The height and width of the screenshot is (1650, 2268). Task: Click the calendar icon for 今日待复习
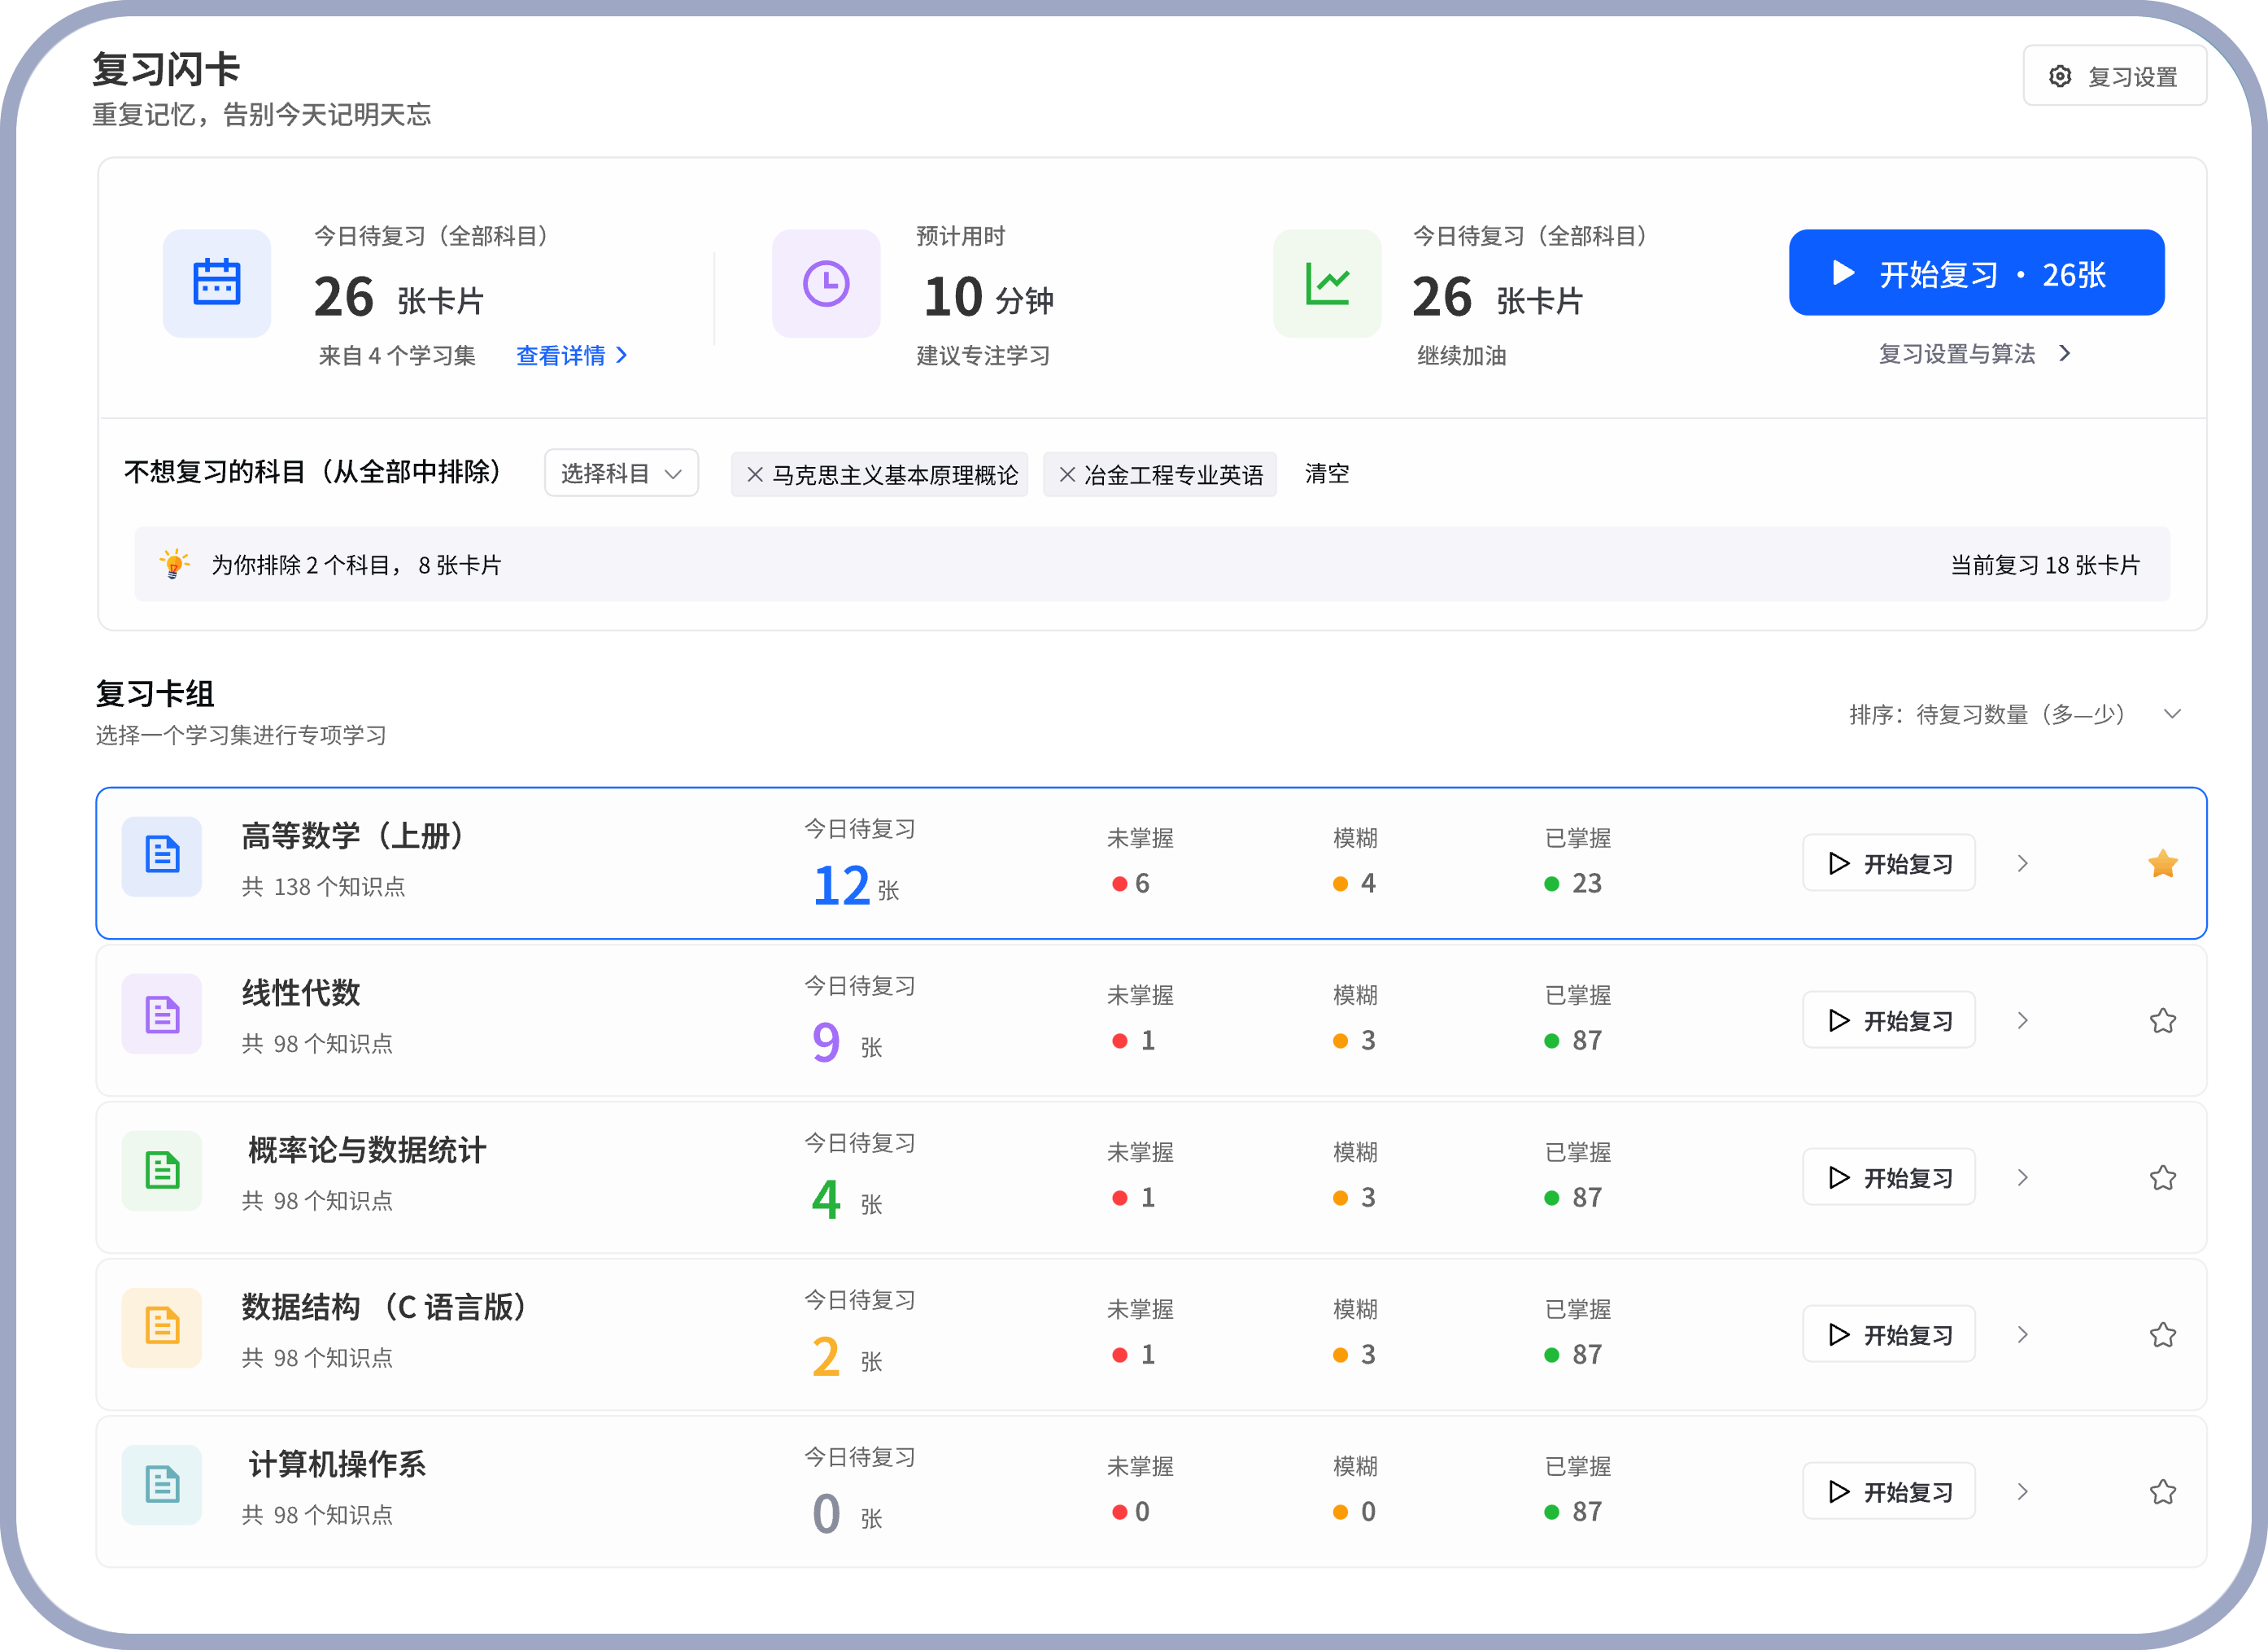pyautogui.click(x=217, y=283)
